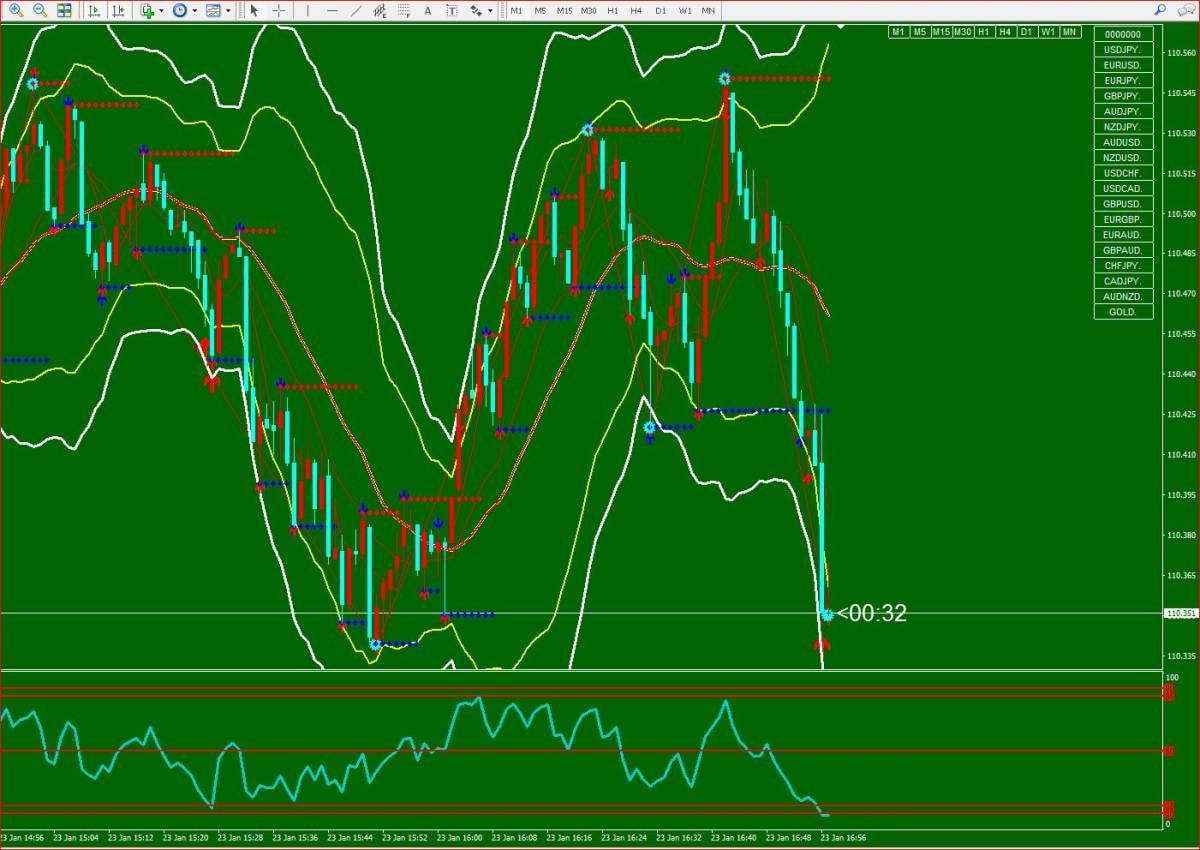Switch to M15 timeframe in the toolbar
This screenshot has height=850, width=1200.
pos(565,10)
